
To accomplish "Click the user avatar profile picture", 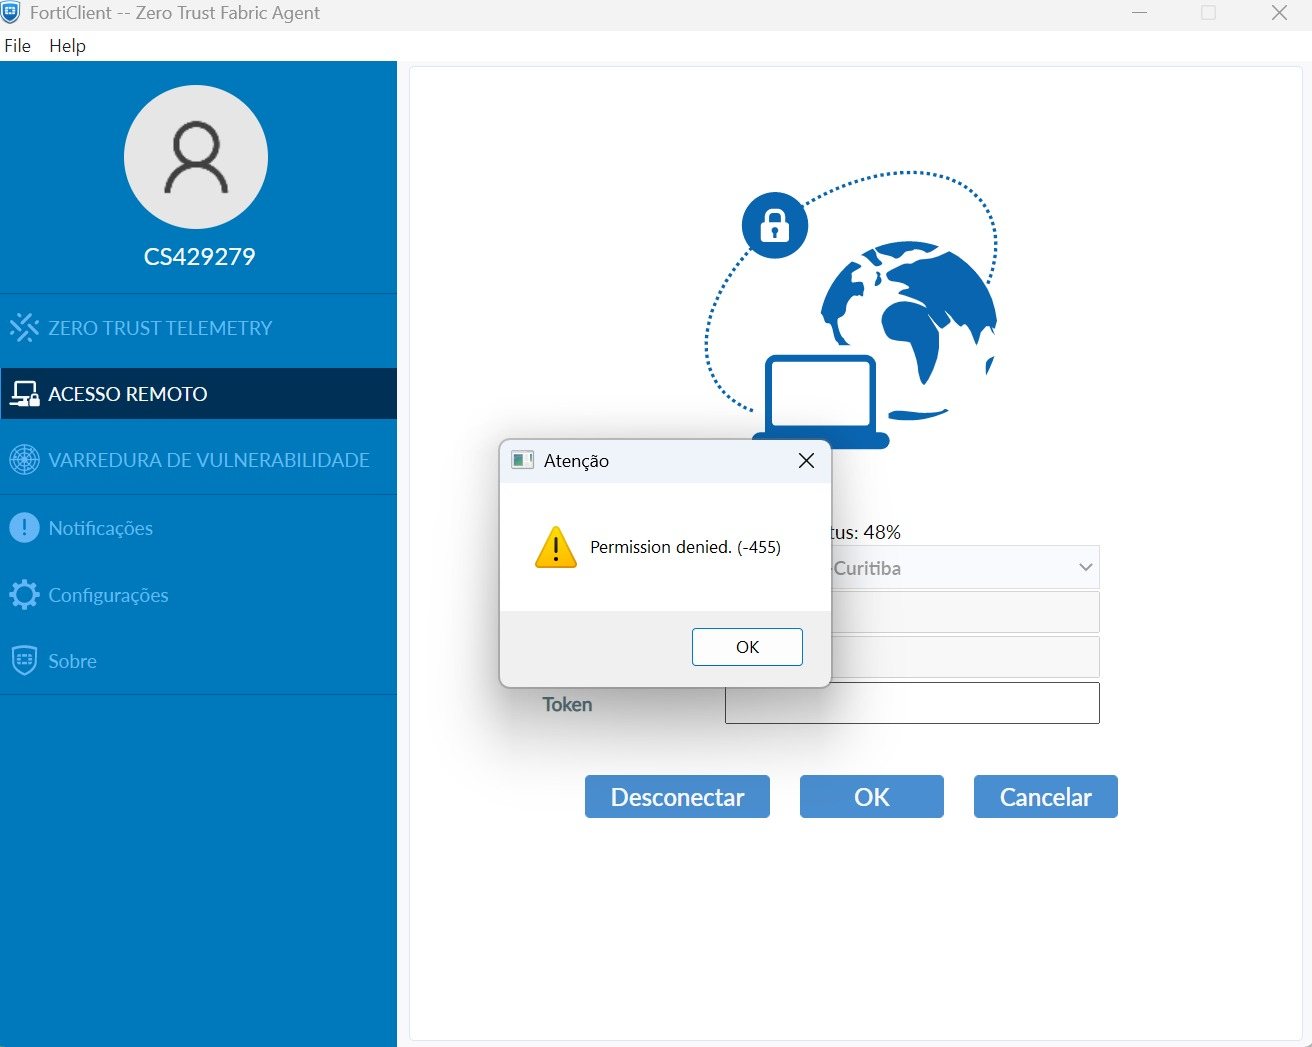I will click(x=196, y=157).
